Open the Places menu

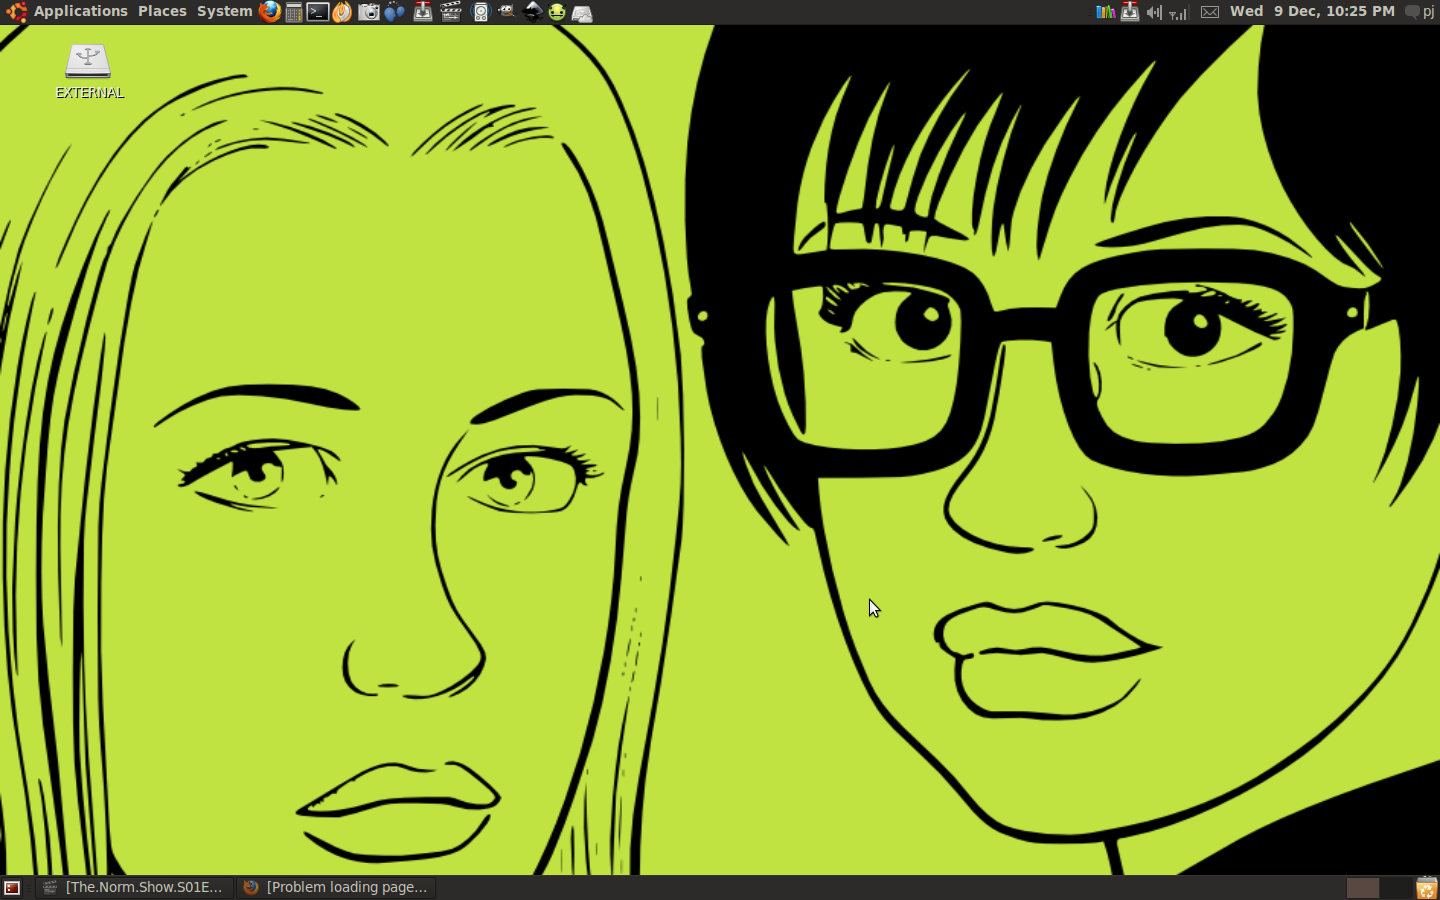point(162,12)
